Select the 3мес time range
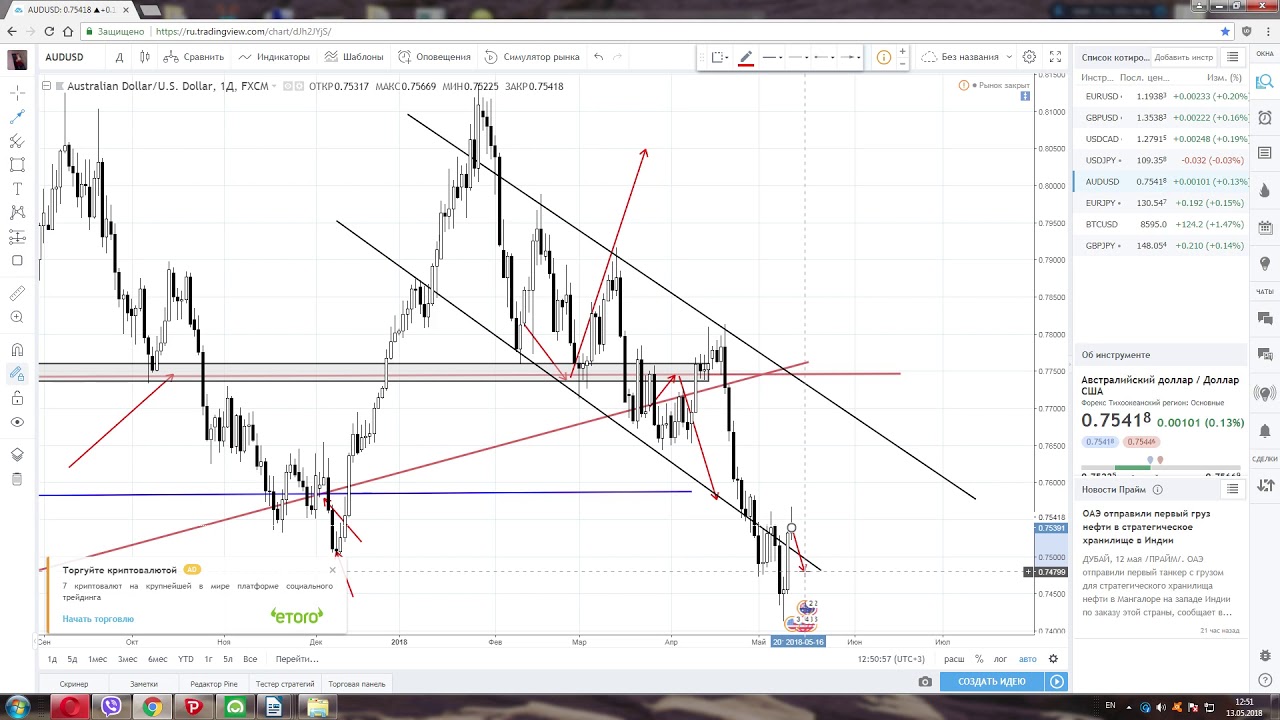Screen dimensions: 1280x720 pos(127,659)
